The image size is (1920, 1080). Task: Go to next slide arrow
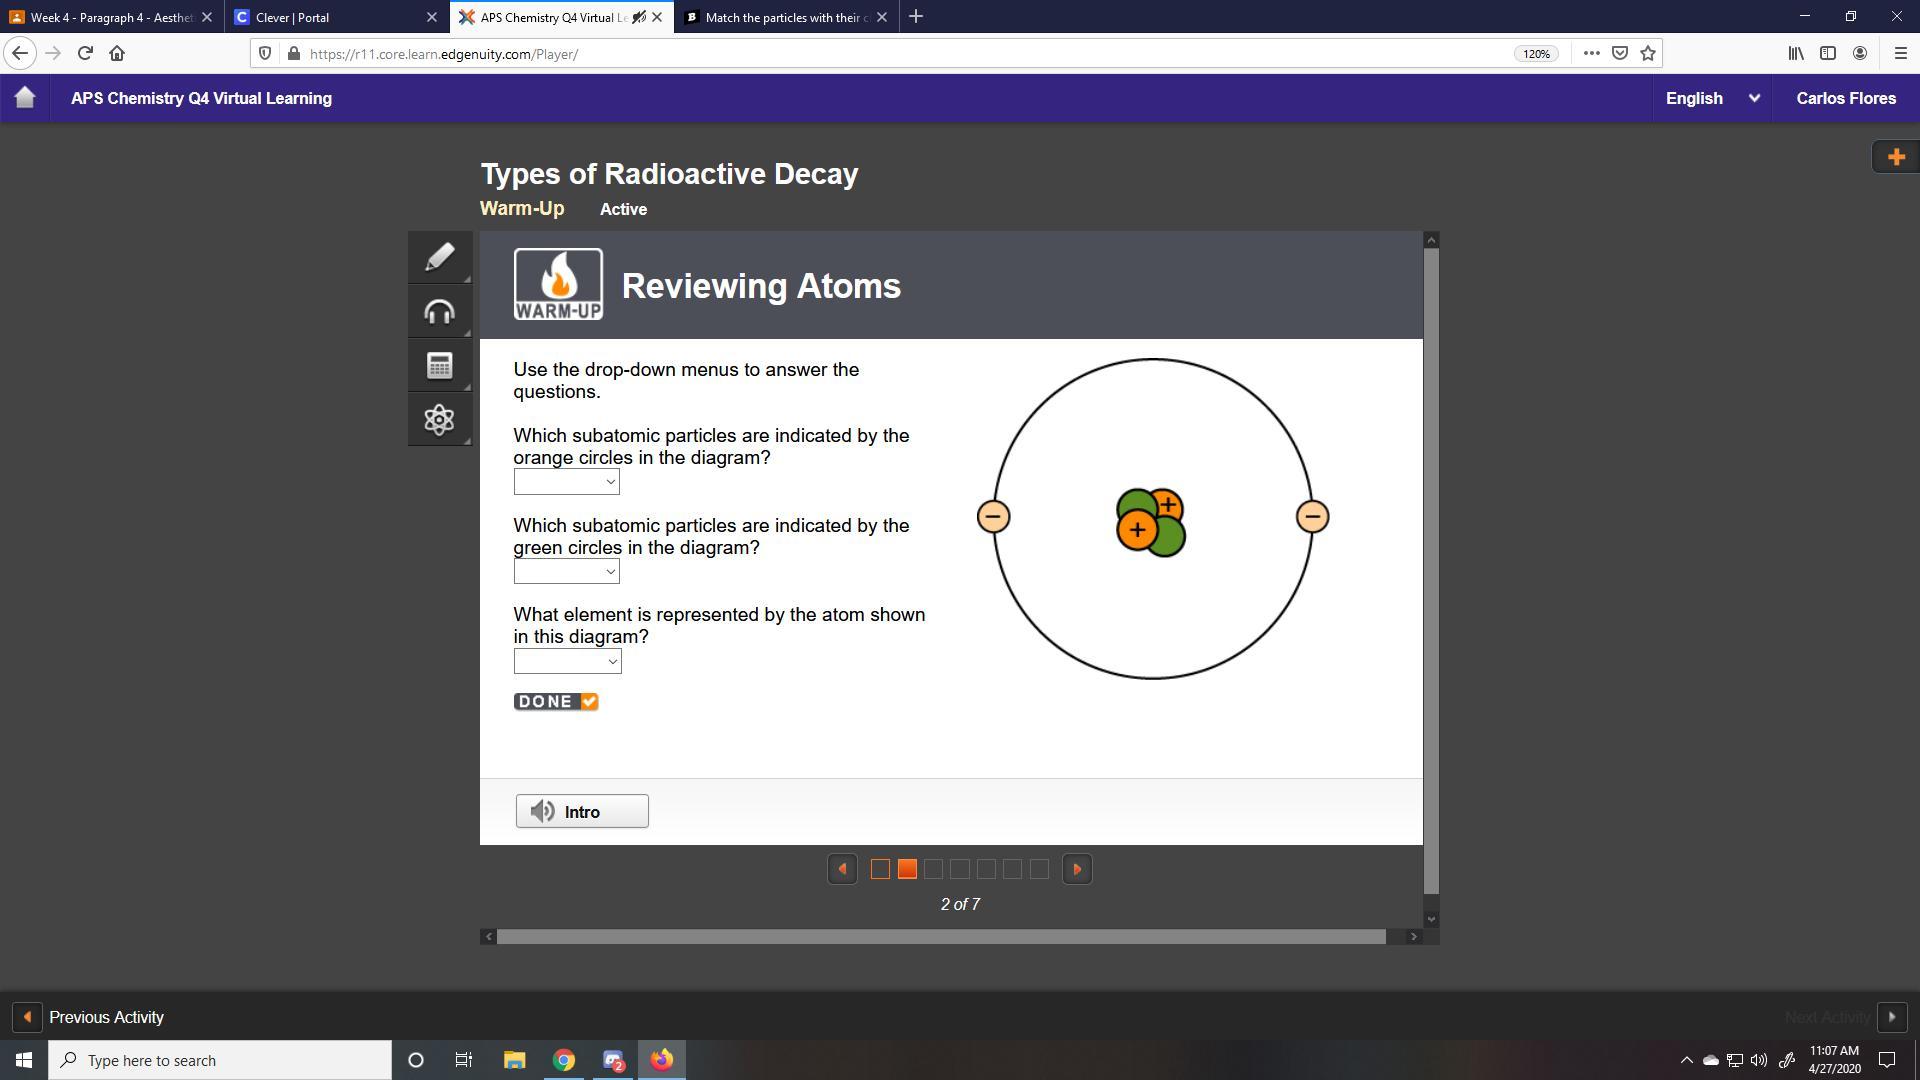coord(1077,869)
